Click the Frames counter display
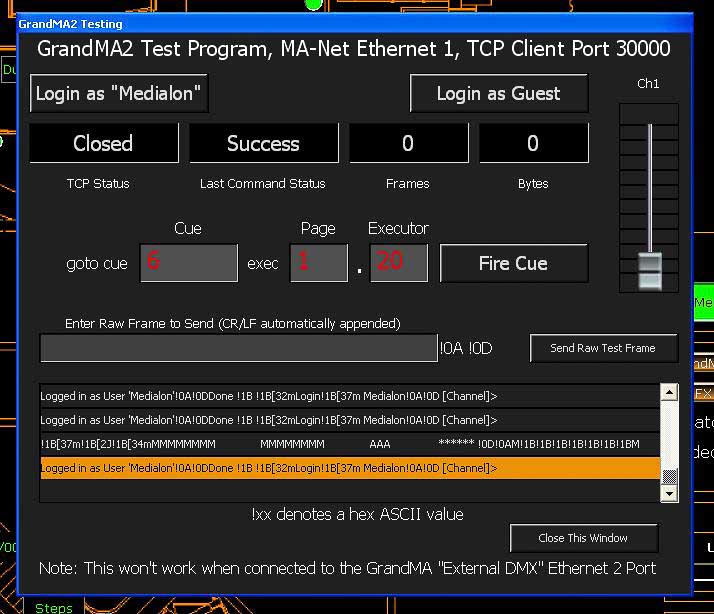 [x=408, y=143]
